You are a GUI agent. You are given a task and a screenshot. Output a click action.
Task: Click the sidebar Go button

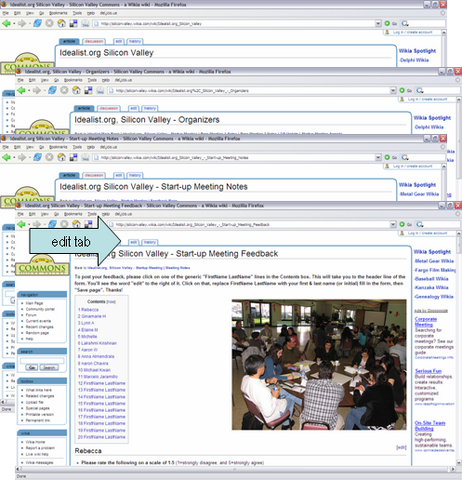(32, 367)
